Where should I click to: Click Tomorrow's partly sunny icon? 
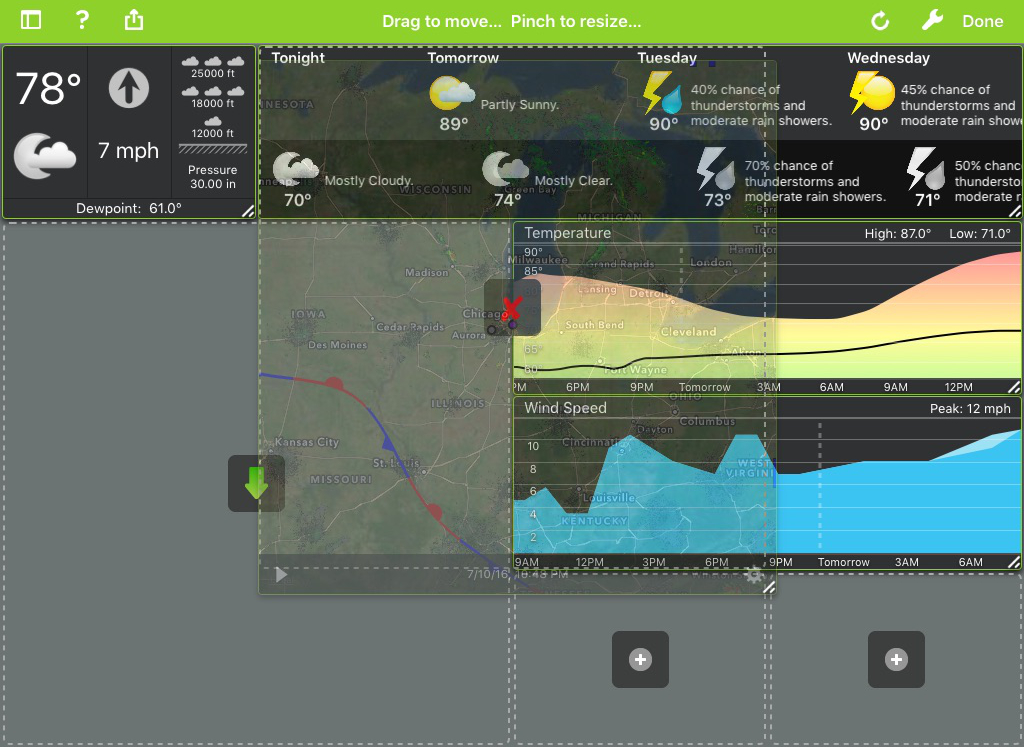click(451, 93)
